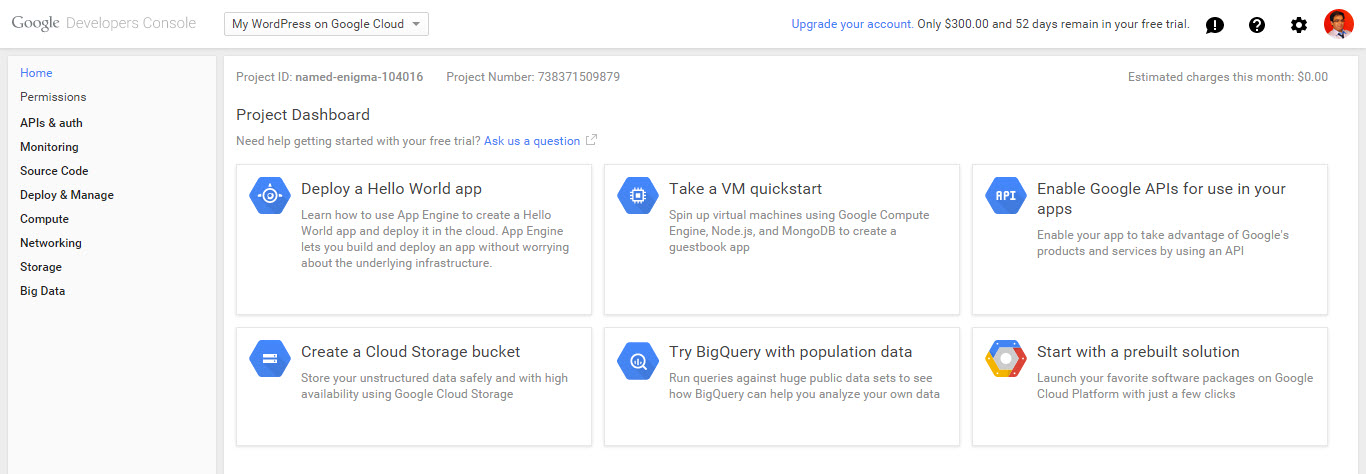Click the Google APIs products and services description

pos(1163,243)
